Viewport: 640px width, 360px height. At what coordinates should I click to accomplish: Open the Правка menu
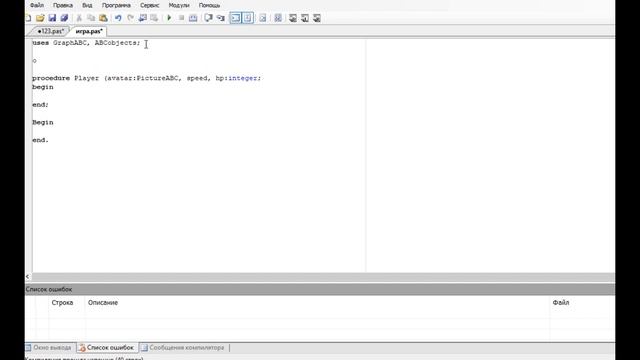pyautogui.click(x=63, y=5)
